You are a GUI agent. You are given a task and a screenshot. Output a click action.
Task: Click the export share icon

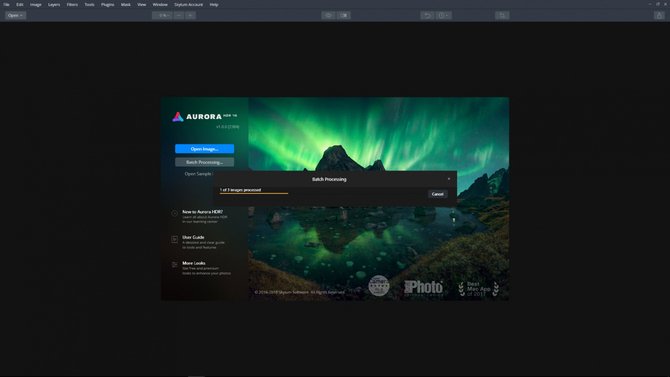(659, 15)
